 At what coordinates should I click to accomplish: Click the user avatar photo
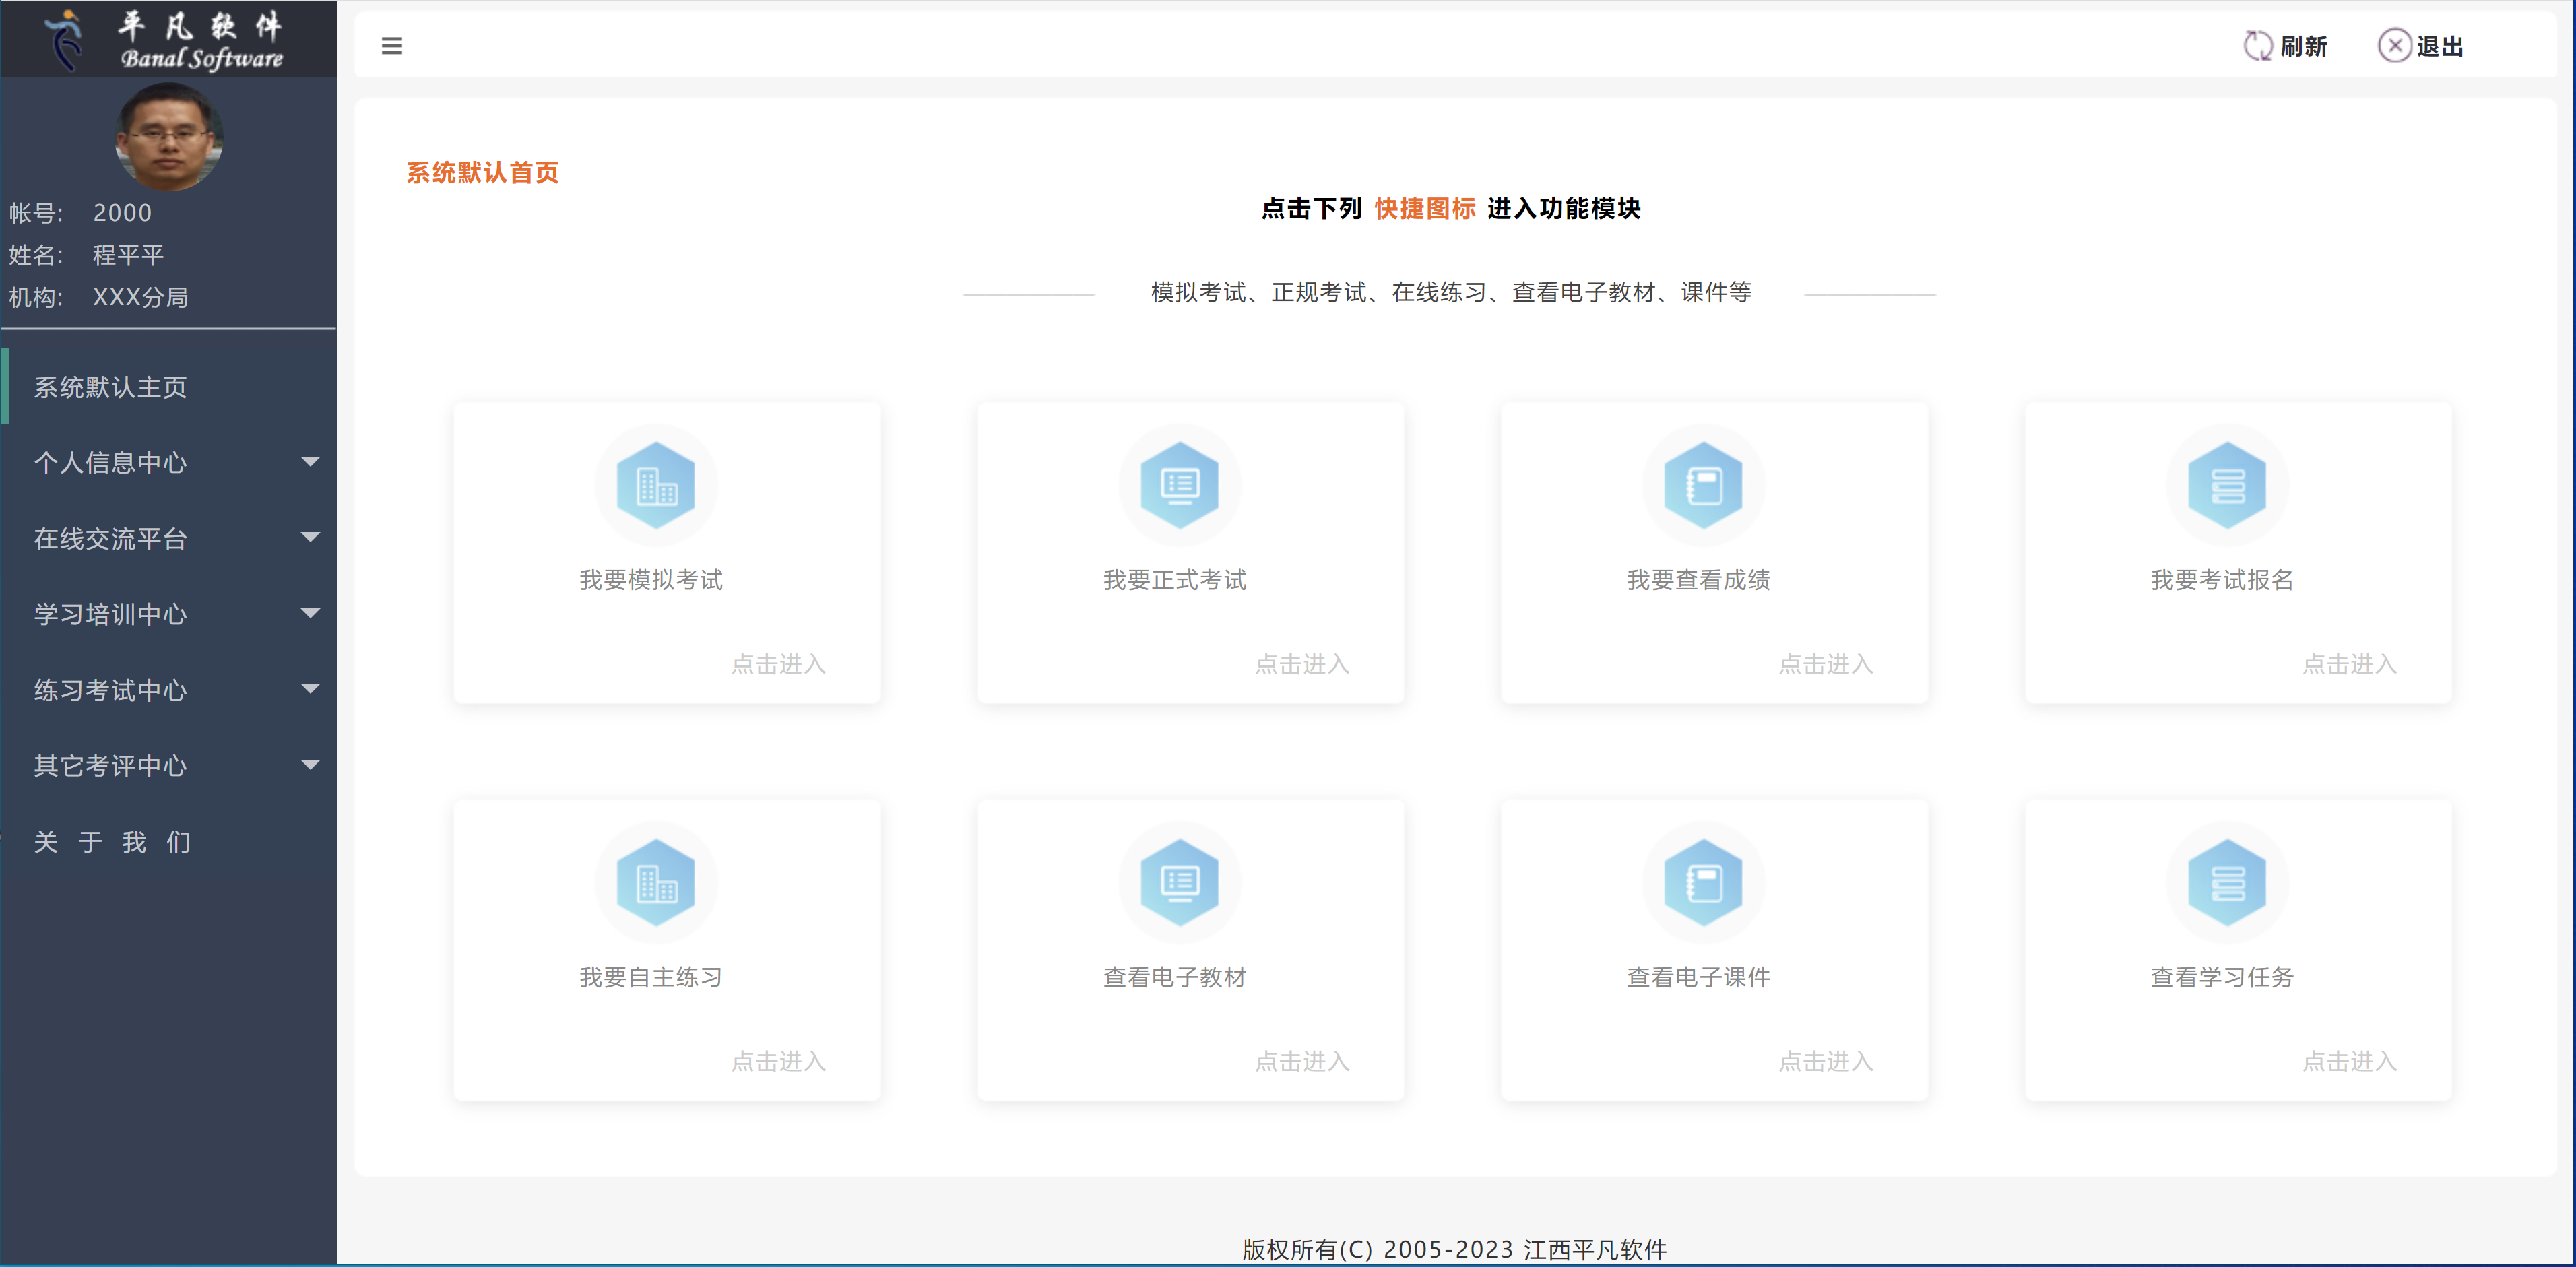(x=169, y=137)
